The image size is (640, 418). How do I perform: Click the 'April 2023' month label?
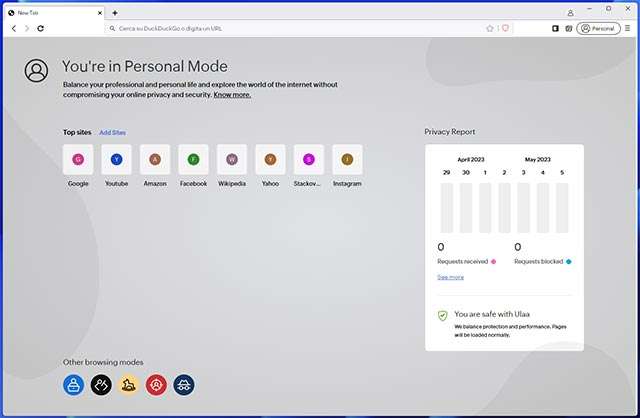[x=471, y=160]
